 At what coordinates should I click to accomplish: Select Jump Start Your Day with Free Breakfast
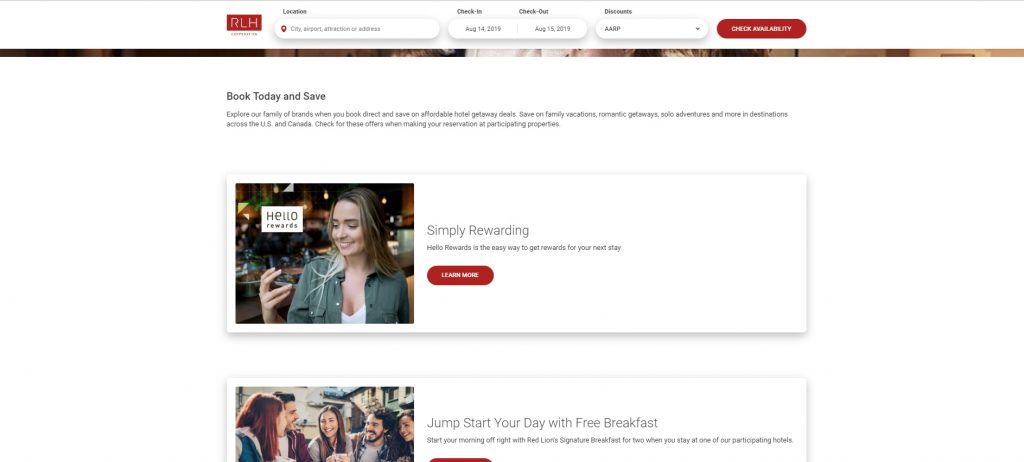(x=542, y=423)
